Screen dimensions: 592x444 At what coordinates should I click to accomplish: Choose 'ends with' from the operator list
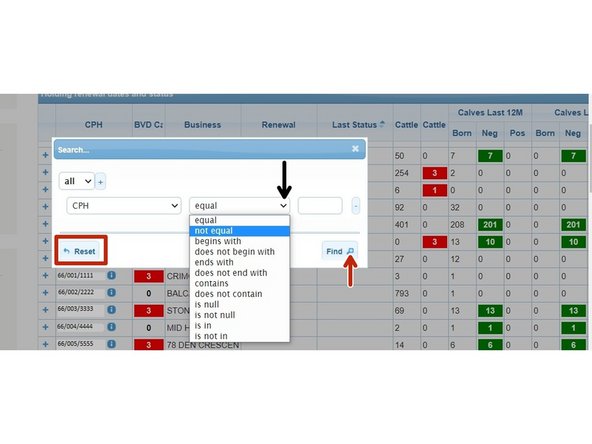coord(239,262)
